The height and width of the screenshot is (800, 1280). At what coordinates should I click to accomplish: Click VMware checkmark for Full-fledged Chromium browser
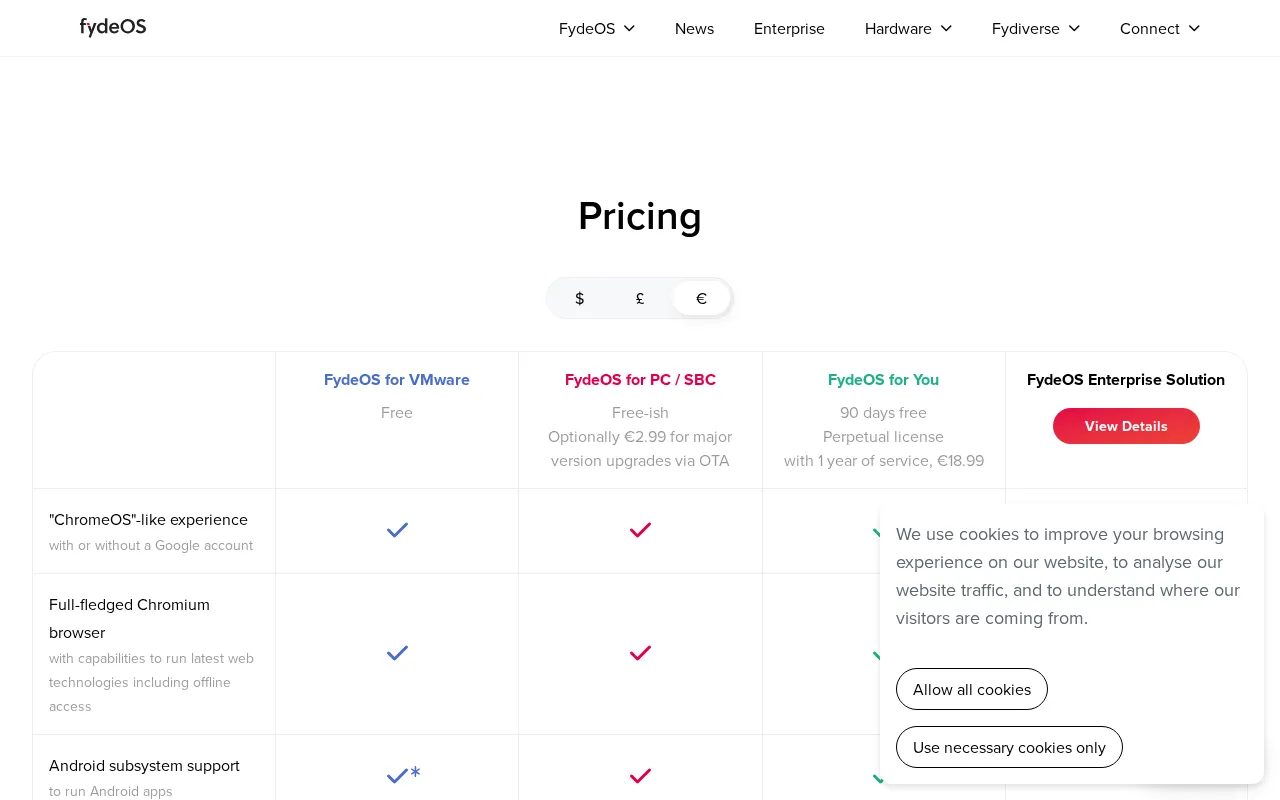[397, 653]
